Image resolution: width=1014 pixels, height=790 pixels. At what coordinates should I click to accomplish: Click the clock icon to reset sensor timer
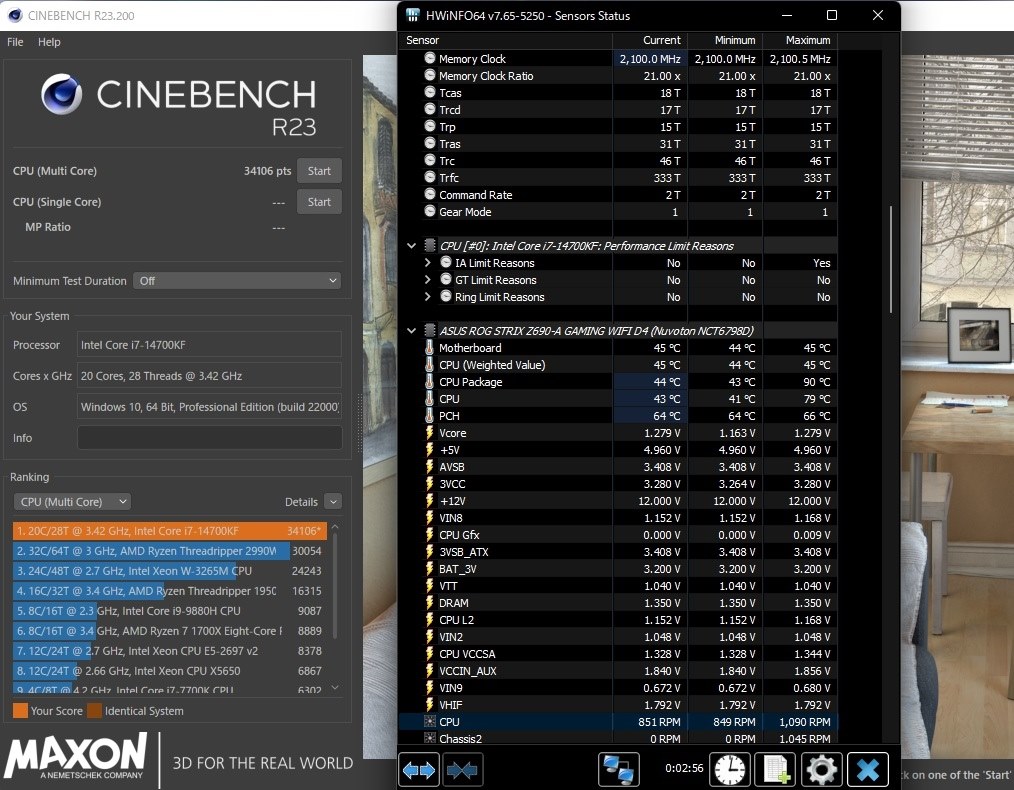click(x=730, y=769)
